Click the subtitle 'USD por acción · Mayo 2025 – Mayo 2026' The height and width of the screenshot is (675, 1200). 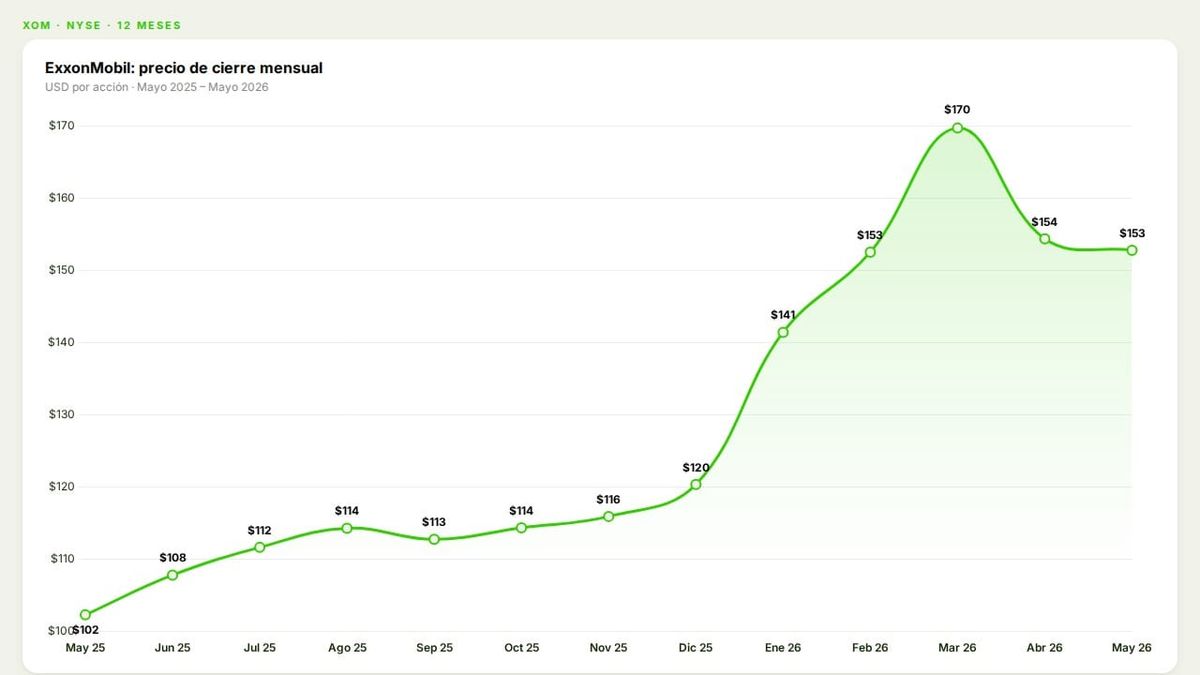click(x=157, y=87)
